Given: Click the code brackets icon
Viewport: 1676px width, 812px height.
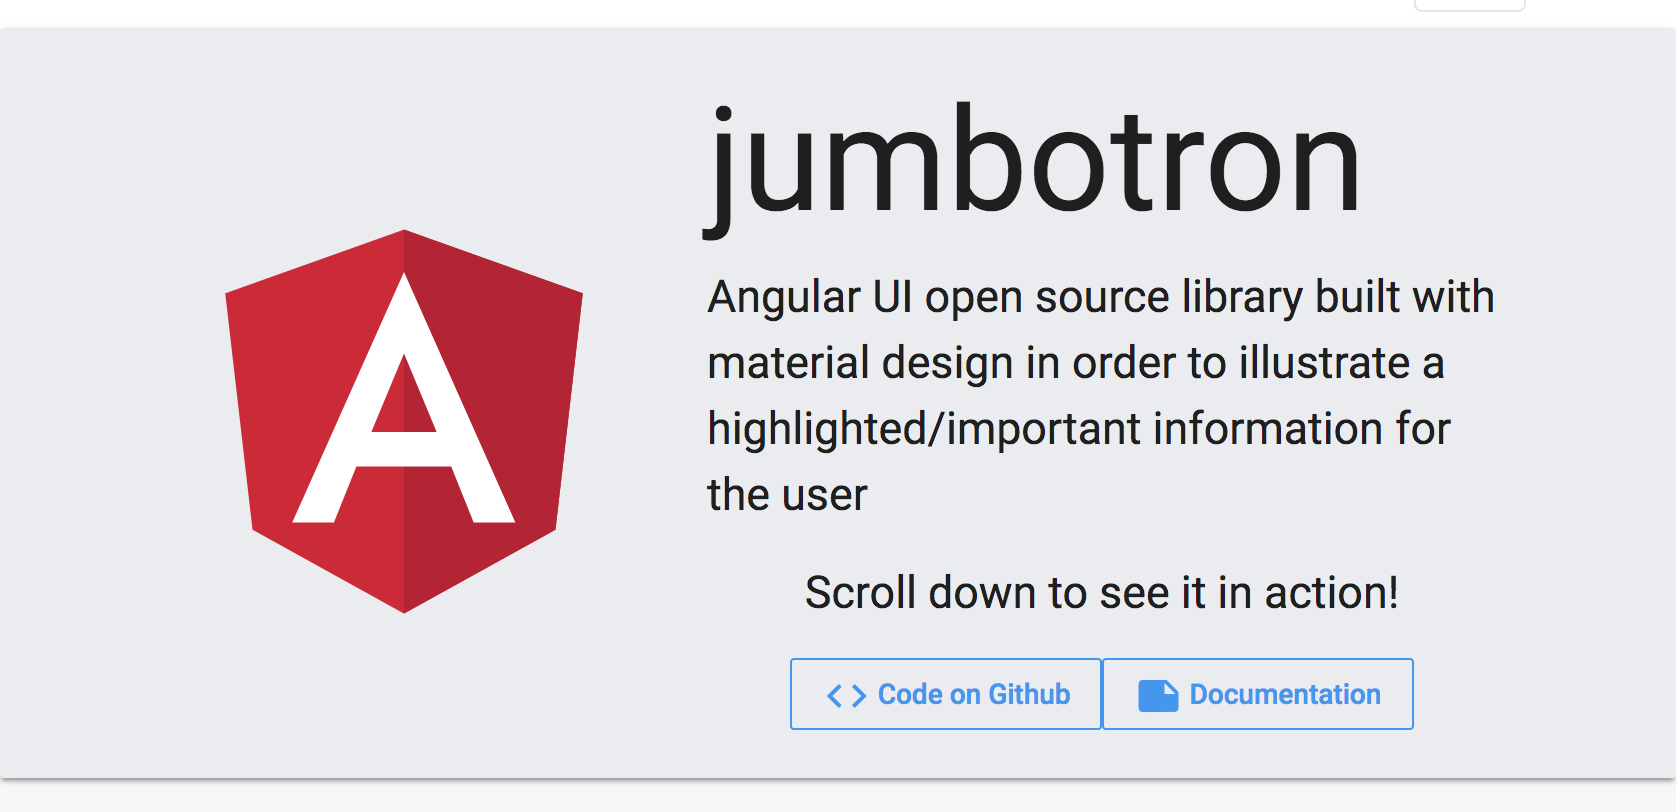Looking at the screenshot, I should 846,695.
